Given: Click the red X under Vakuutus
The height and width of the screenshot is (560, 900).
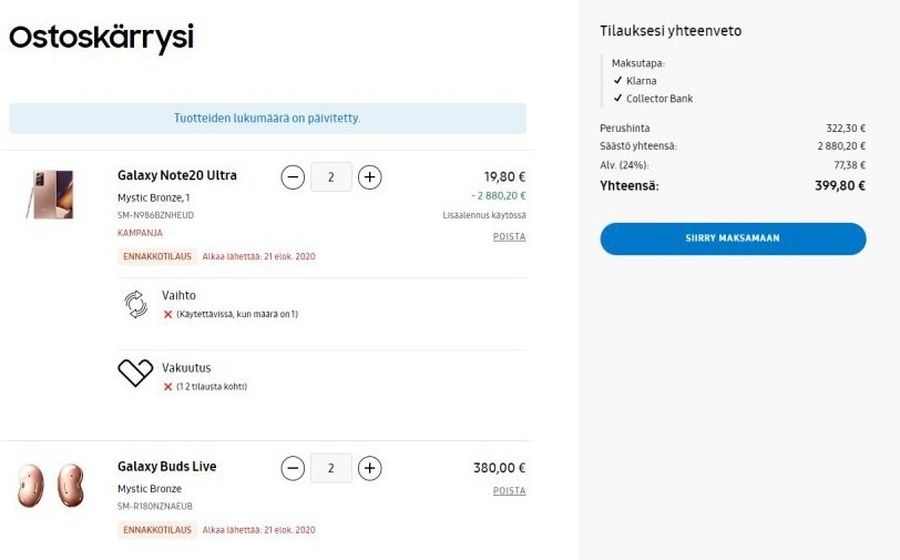Looking at the screenshot, I should point(168,386).
